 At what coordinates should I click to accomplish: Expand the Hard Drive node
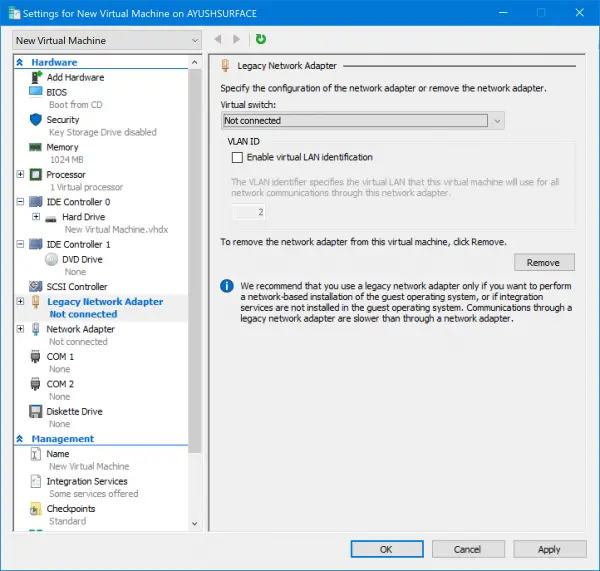tap(36, 217)
